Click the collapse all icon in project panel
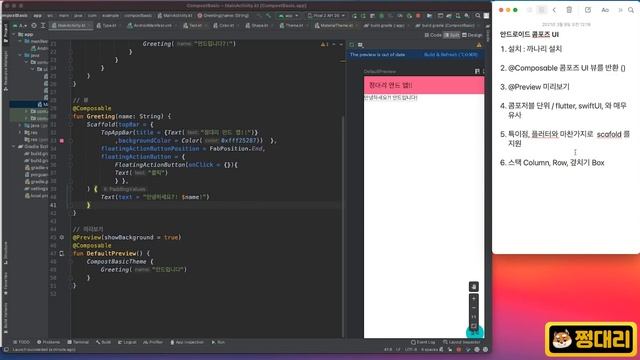640x360 pixels. [x=43, y=25]
